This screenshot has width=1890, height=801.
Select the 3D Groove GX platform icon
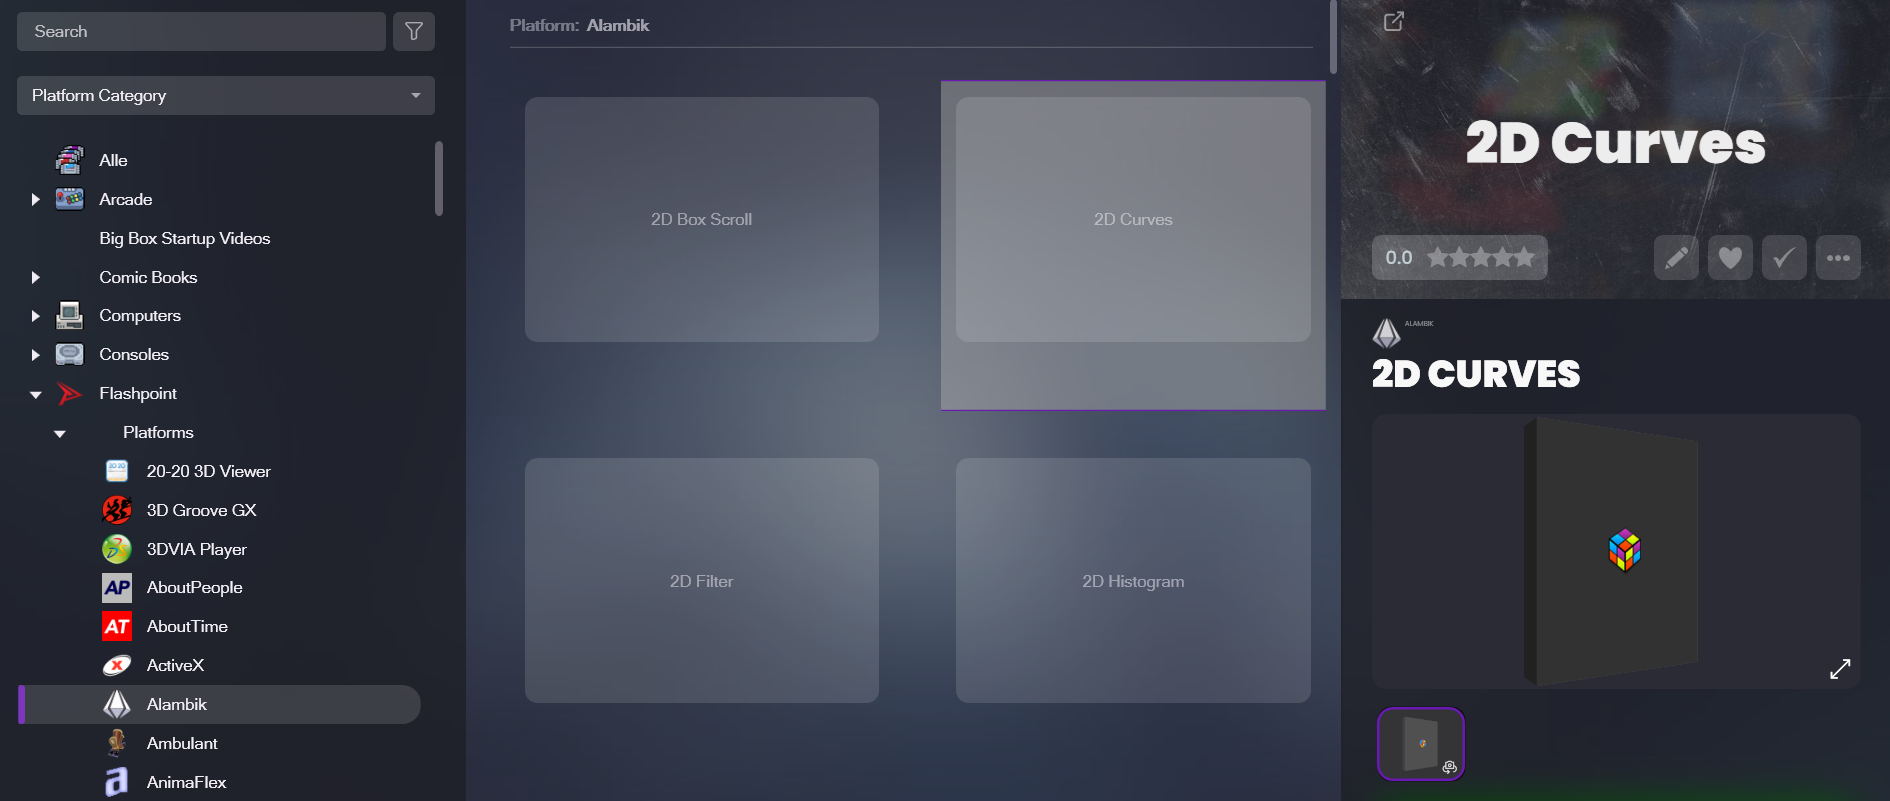point(117,510)
